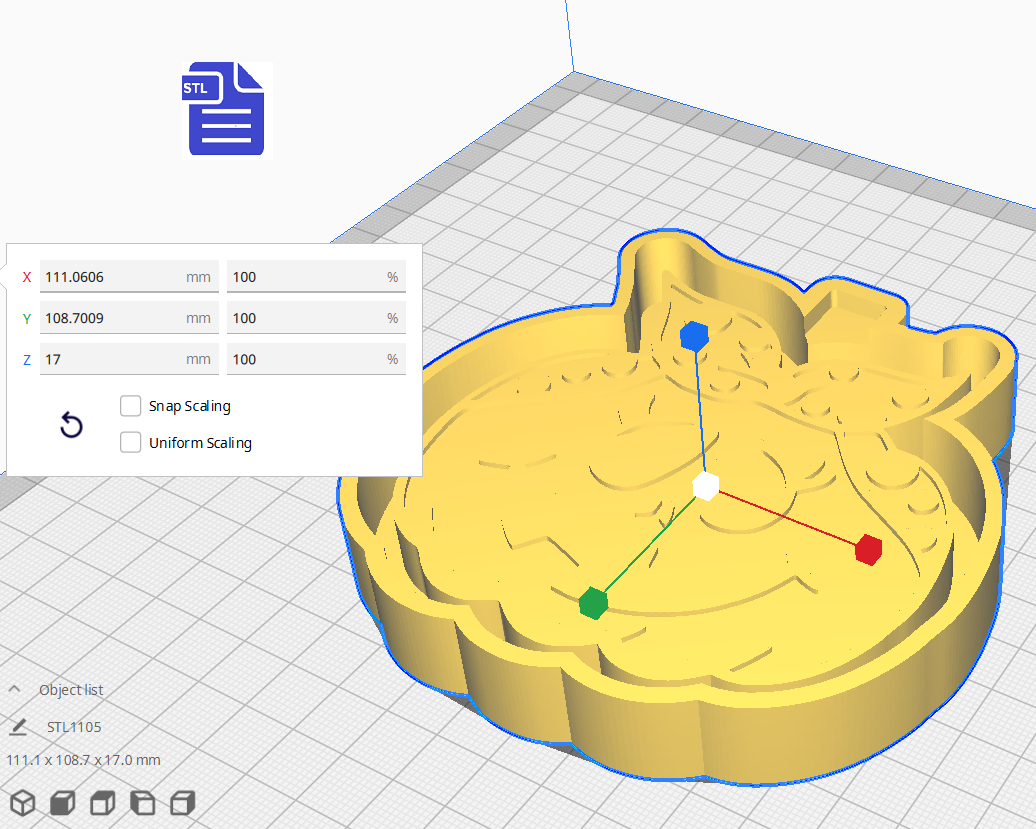Click the reset scale arrow icon

(x=71, y=426)
